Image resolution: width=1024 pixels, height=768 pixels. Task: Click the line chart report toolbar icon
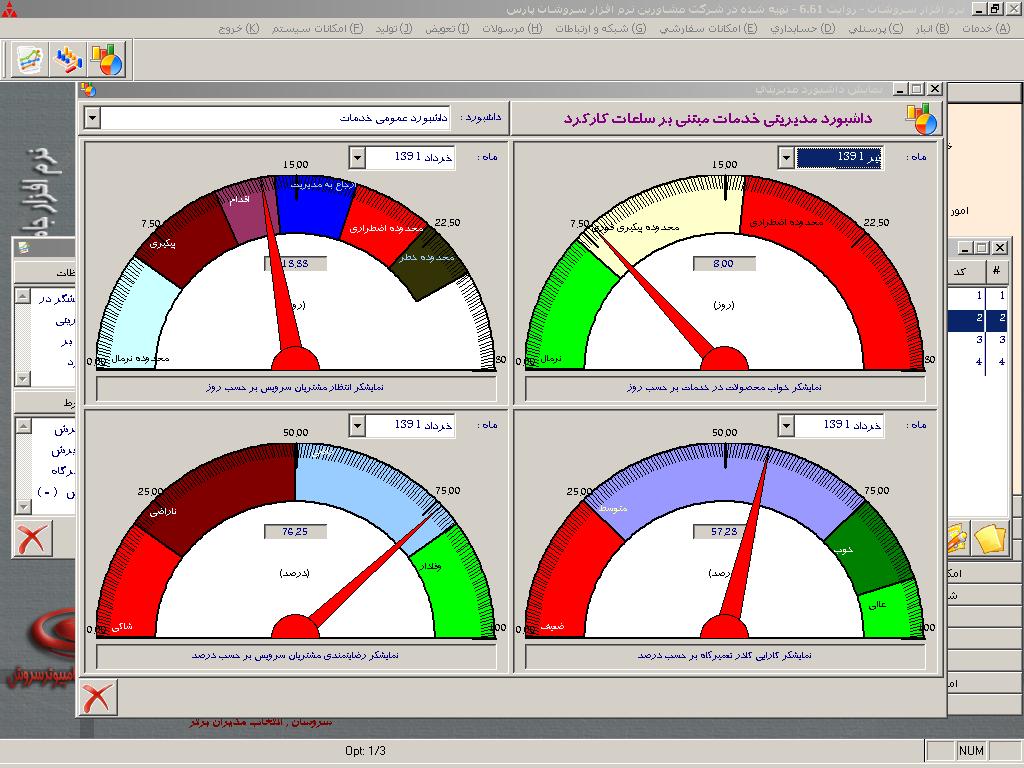point(29,60)
